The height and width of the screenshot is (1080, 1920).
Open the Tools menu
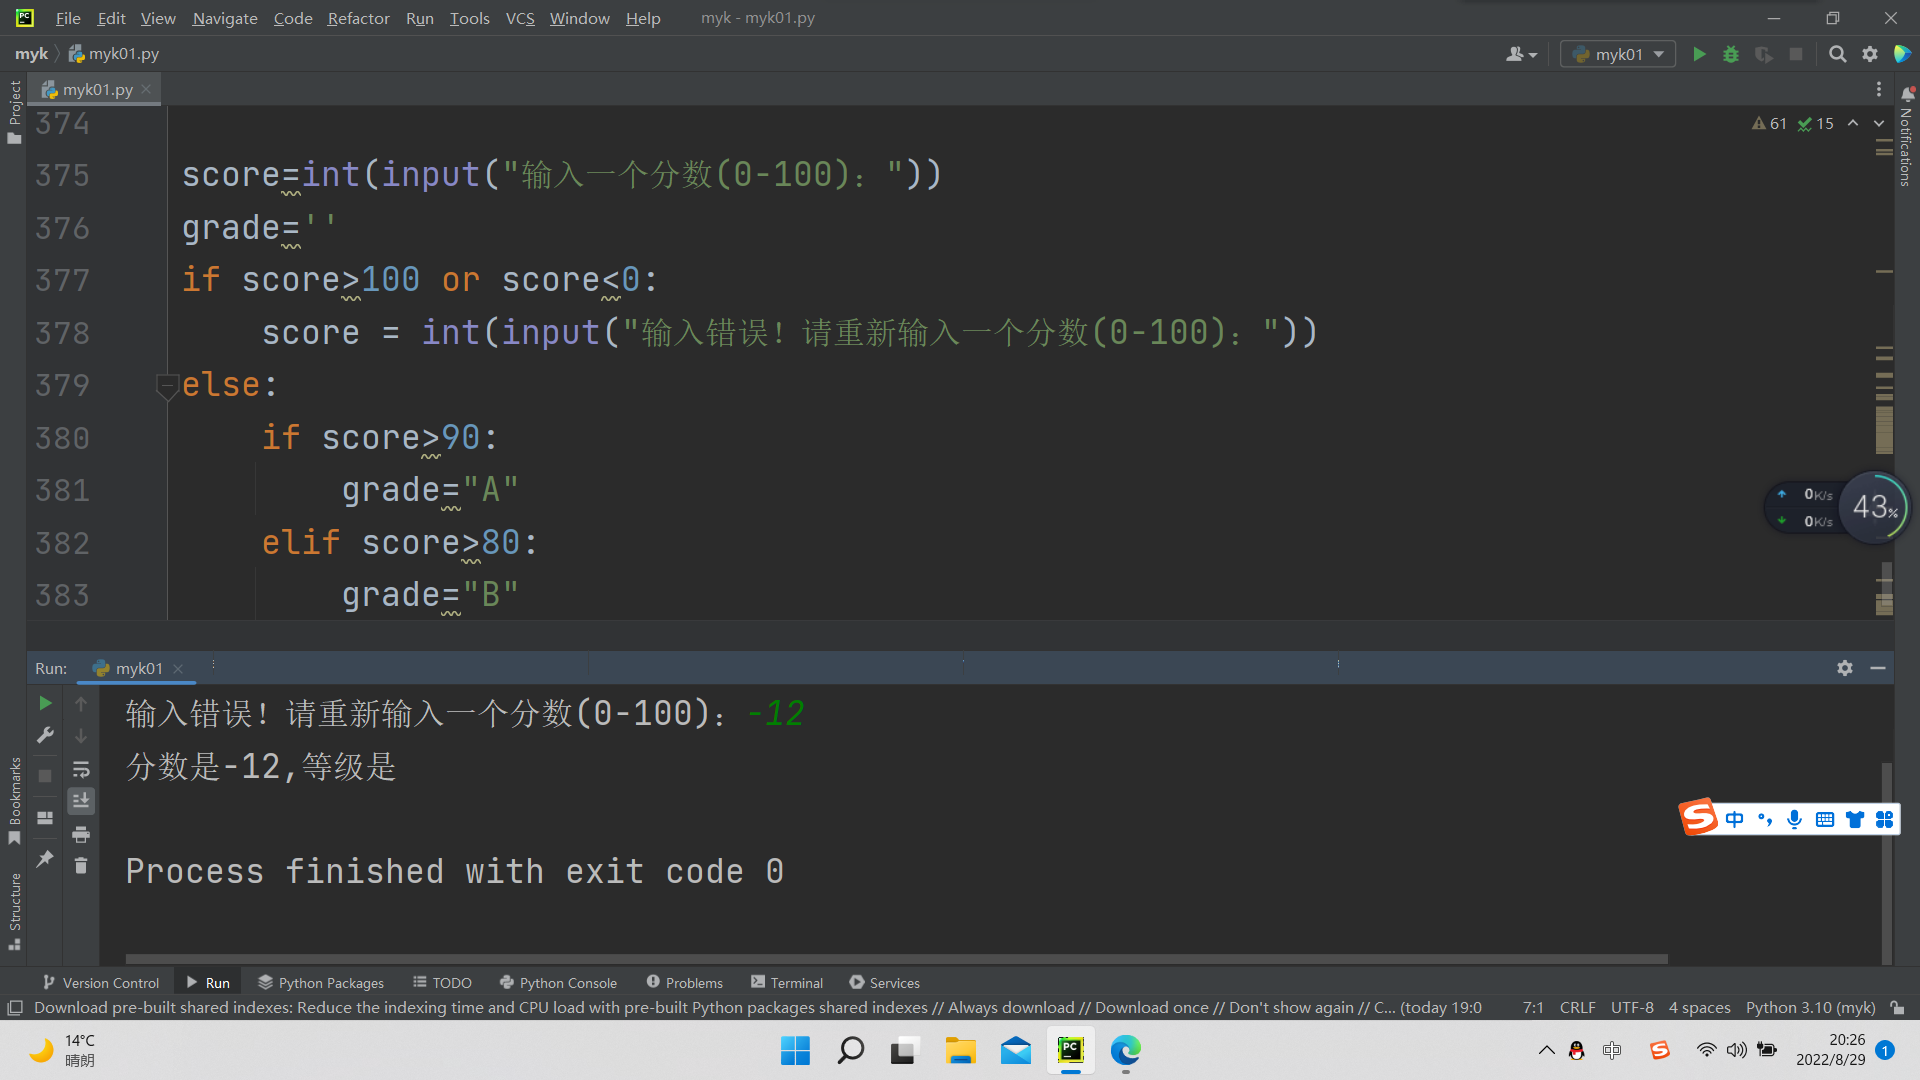[x=469, y=18]
